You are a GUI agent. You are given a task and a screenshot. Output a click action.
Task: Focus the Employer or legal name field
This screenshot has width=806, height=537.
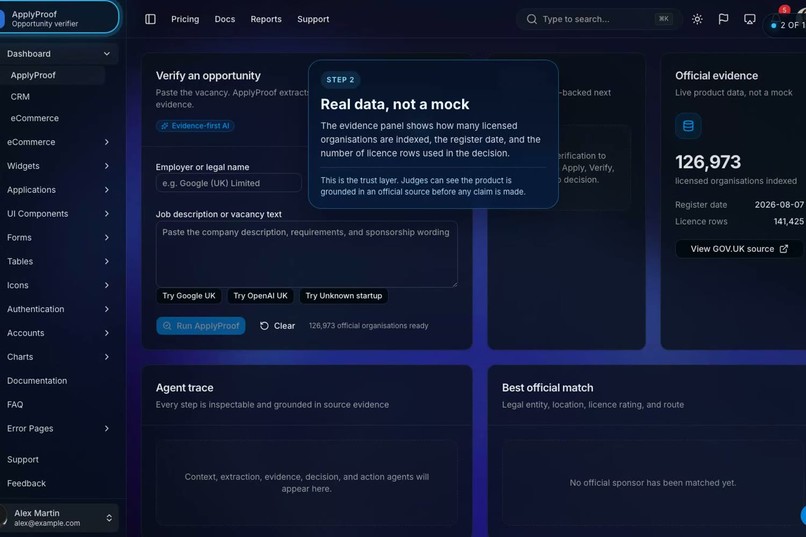click(229, 183)
